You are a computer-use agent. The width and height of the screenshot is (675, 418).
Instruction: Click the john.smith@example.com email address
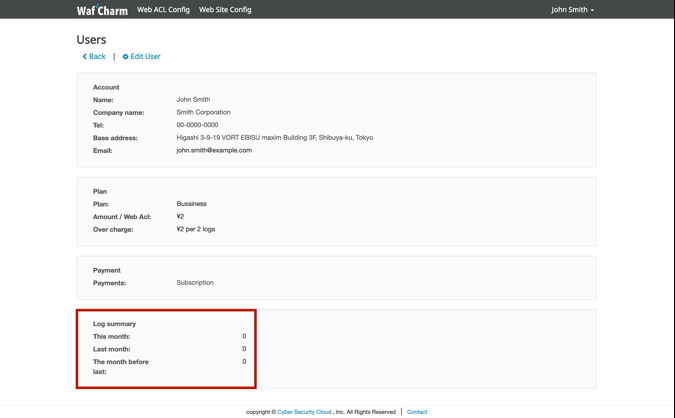214,150
